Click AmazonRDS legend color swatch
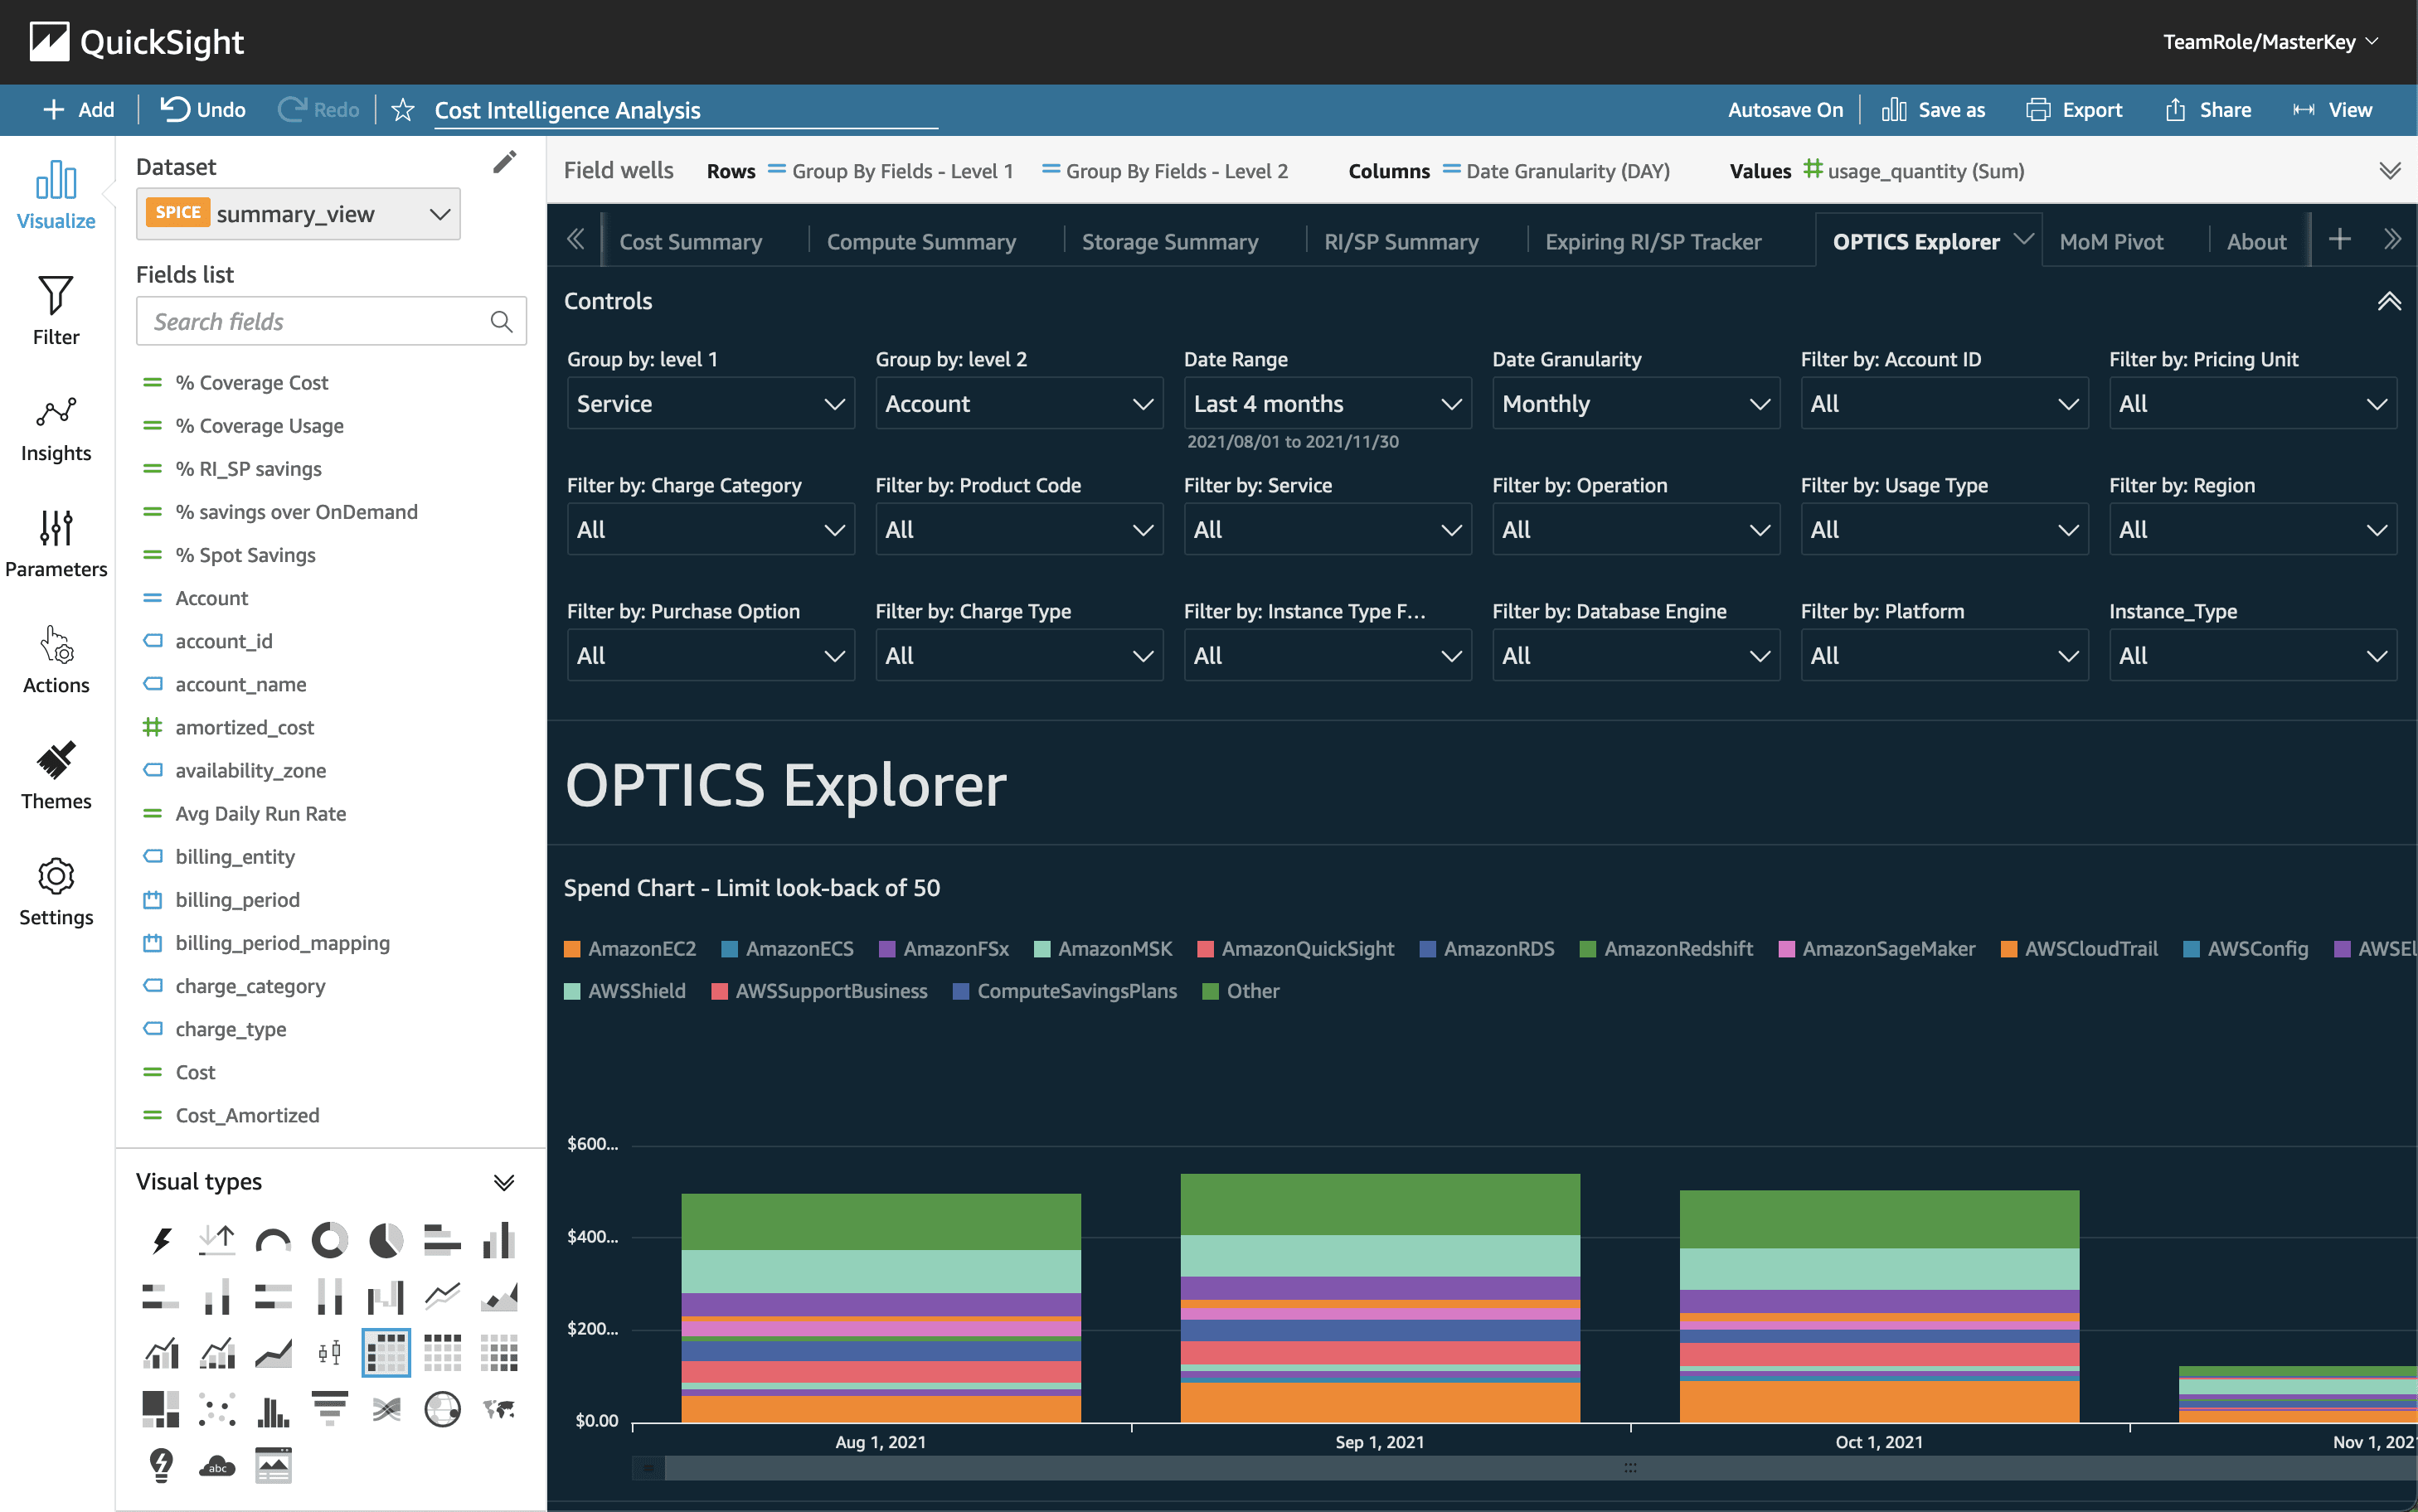The image size is (2418, 1512). pos(1427,949)
